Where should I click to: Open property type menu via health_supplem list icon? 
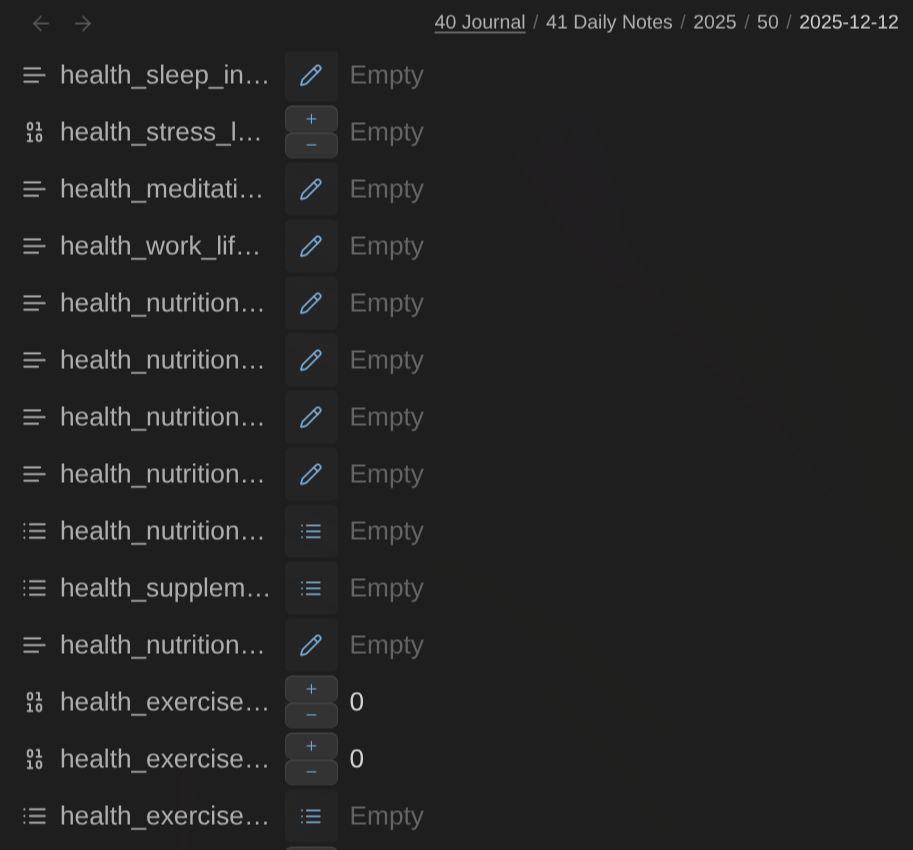click(x=34, y=589)
